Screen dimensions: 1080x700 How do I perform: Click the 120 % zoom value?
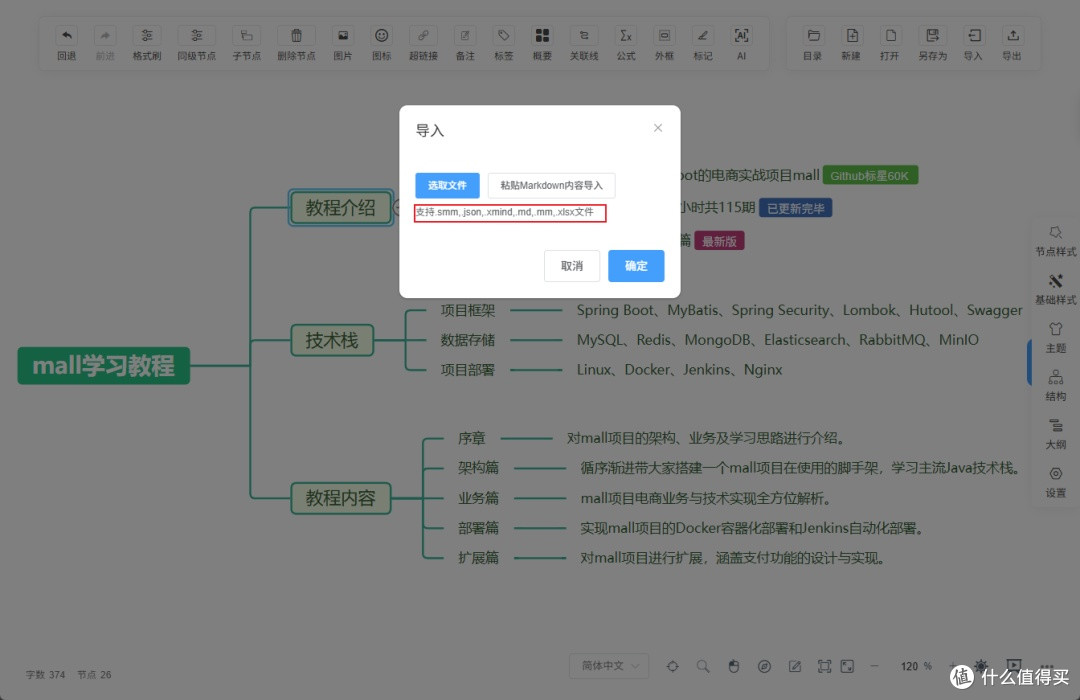(916, 666)
